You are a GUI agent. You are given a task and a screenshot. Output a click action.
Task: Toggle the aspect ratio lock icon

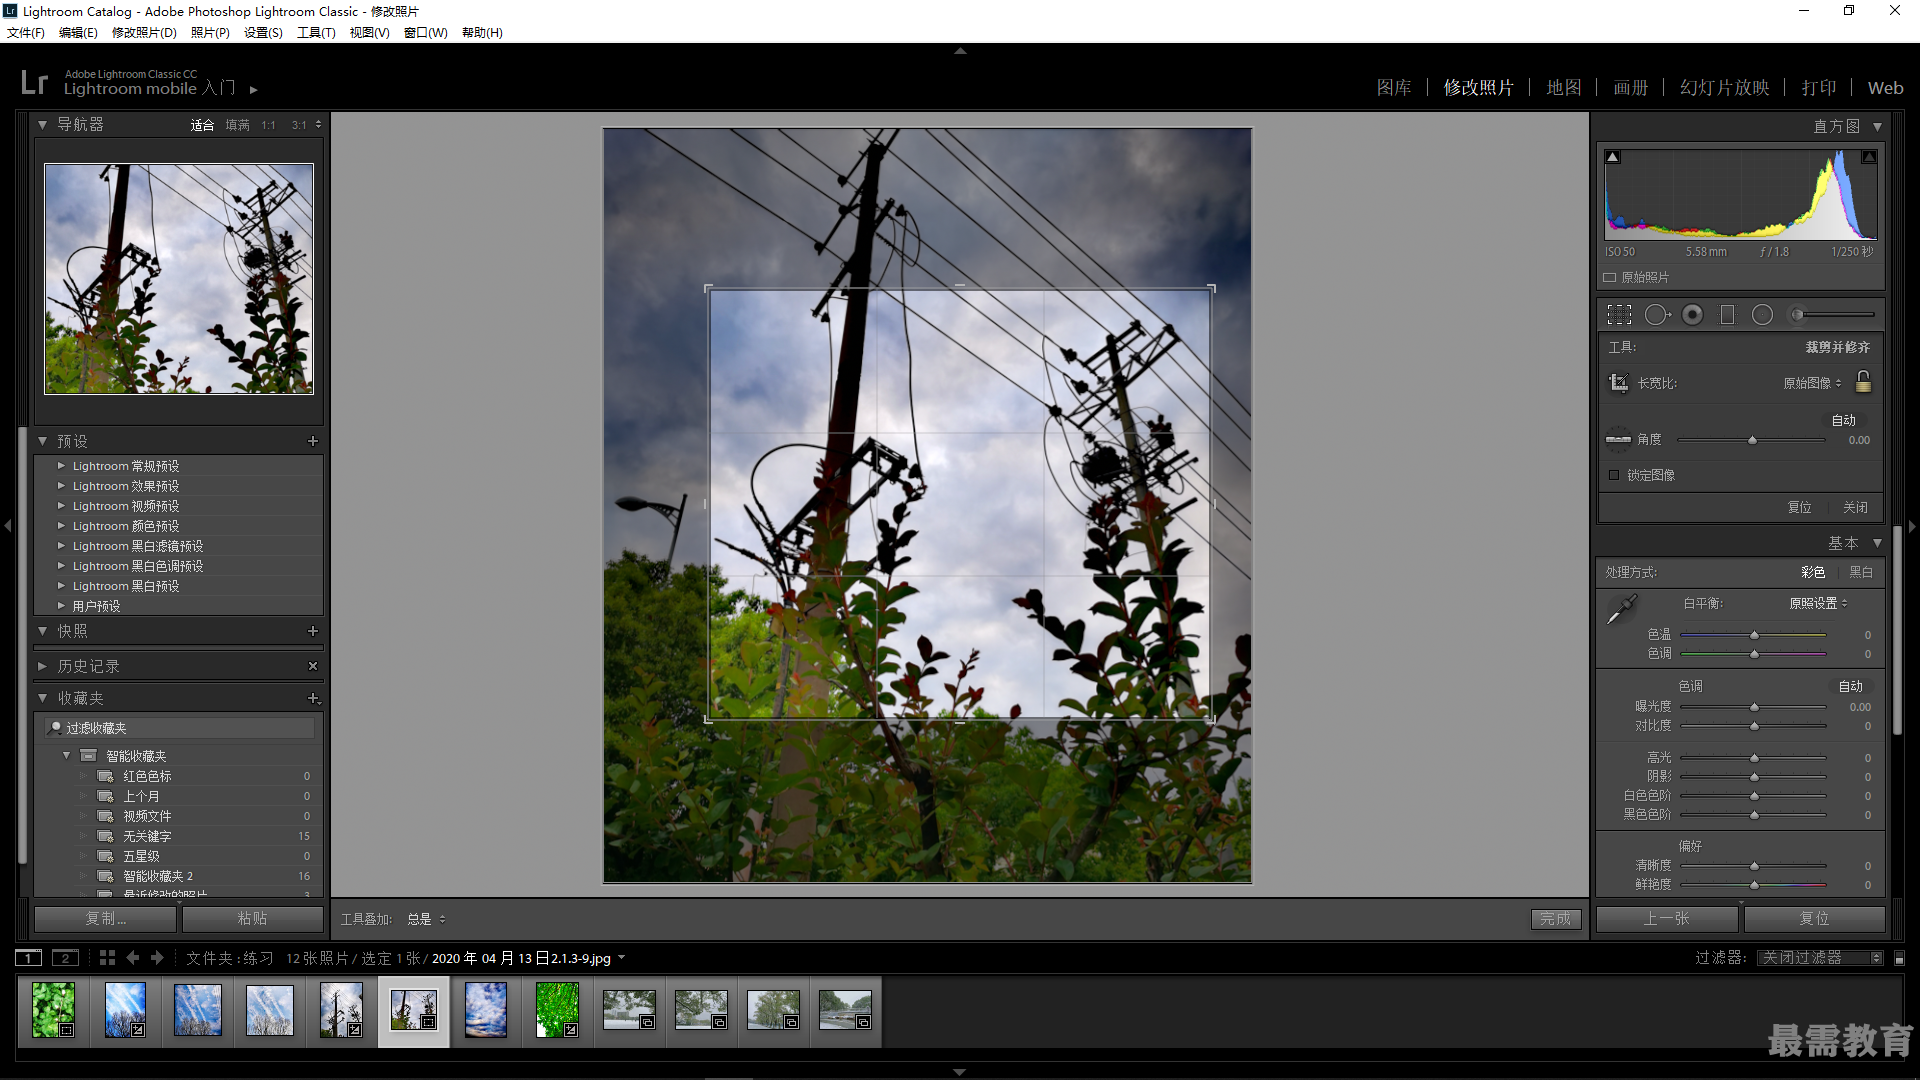(1863, 382)
